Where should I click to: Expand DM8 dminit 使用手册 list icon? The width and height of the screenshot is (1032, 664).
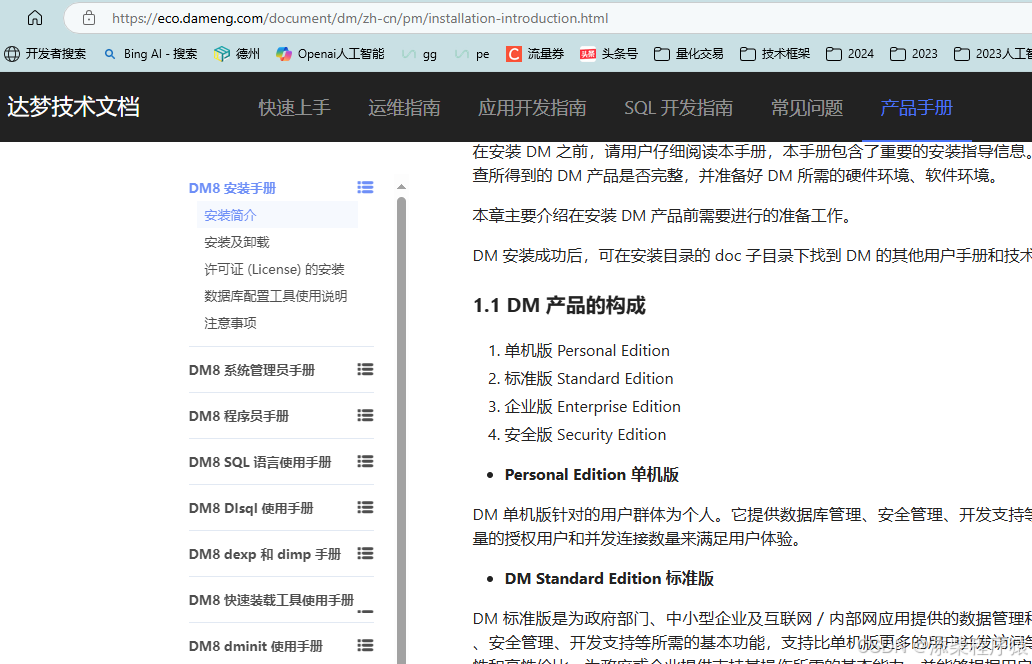(365, 646)
